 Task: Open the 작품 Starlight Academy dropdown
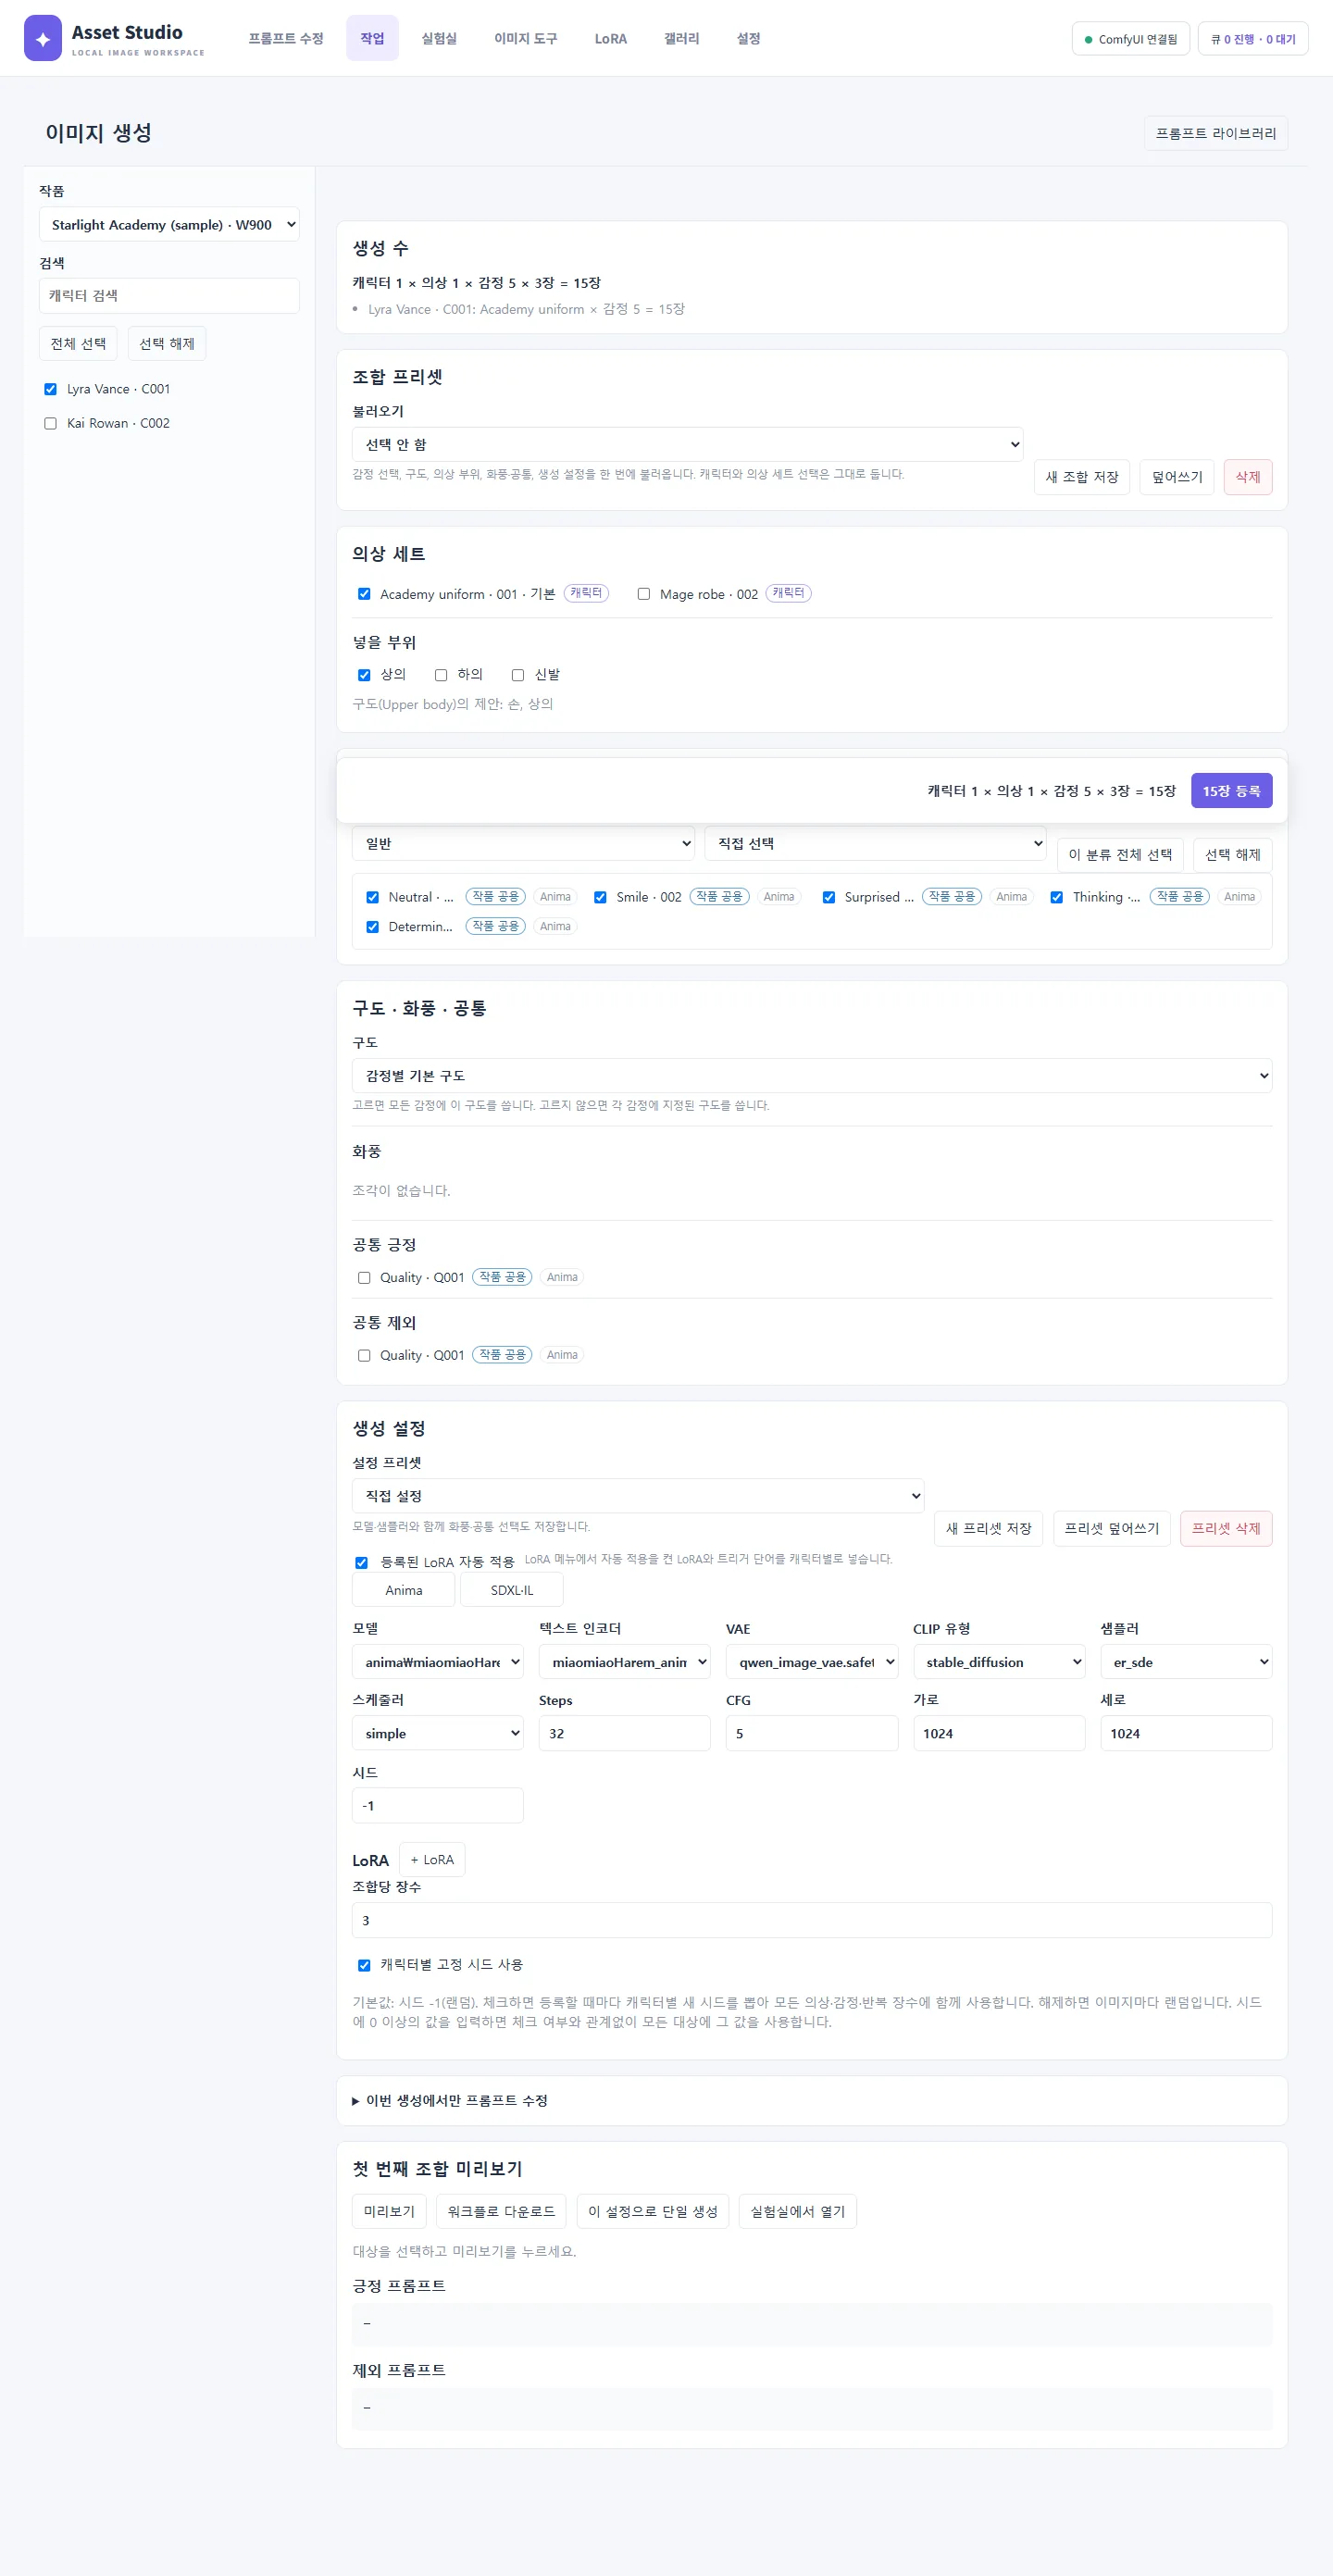pyautogui.click(x=169, y=224)
